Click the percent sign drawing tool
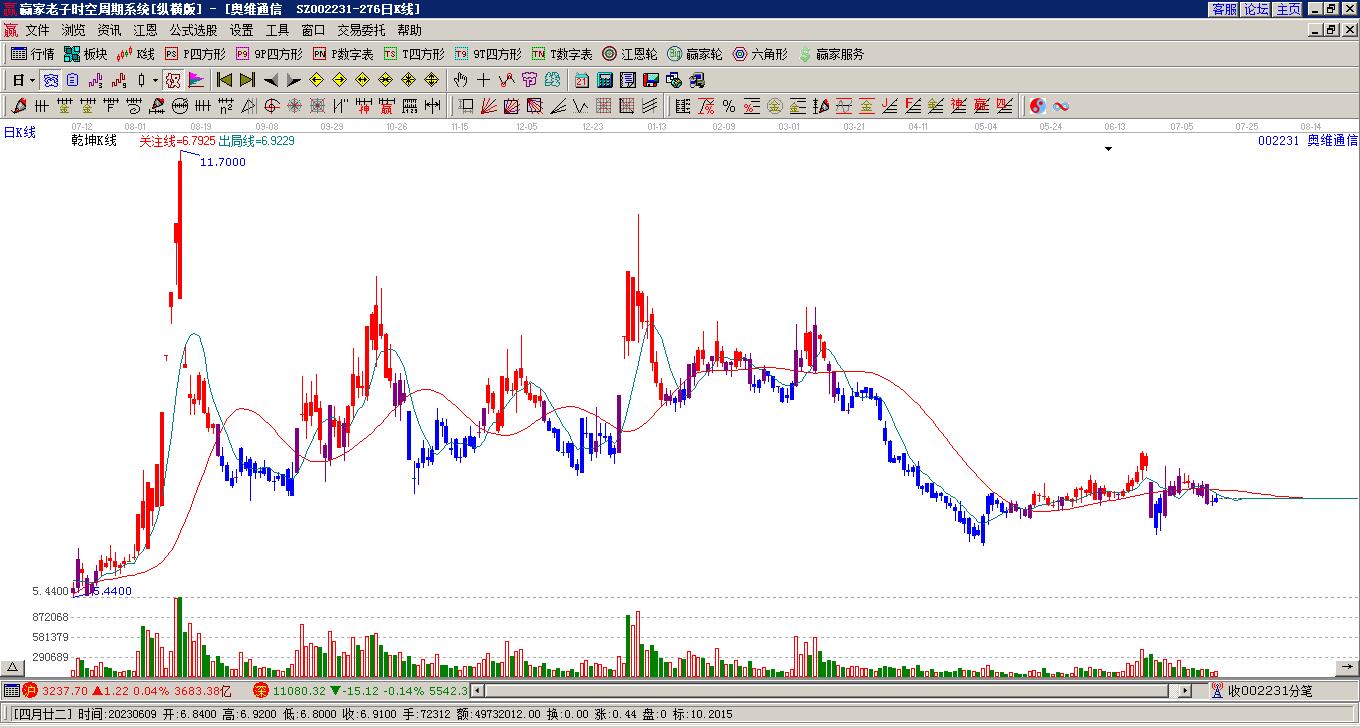 pyautogui.click(x=729, y=106)
